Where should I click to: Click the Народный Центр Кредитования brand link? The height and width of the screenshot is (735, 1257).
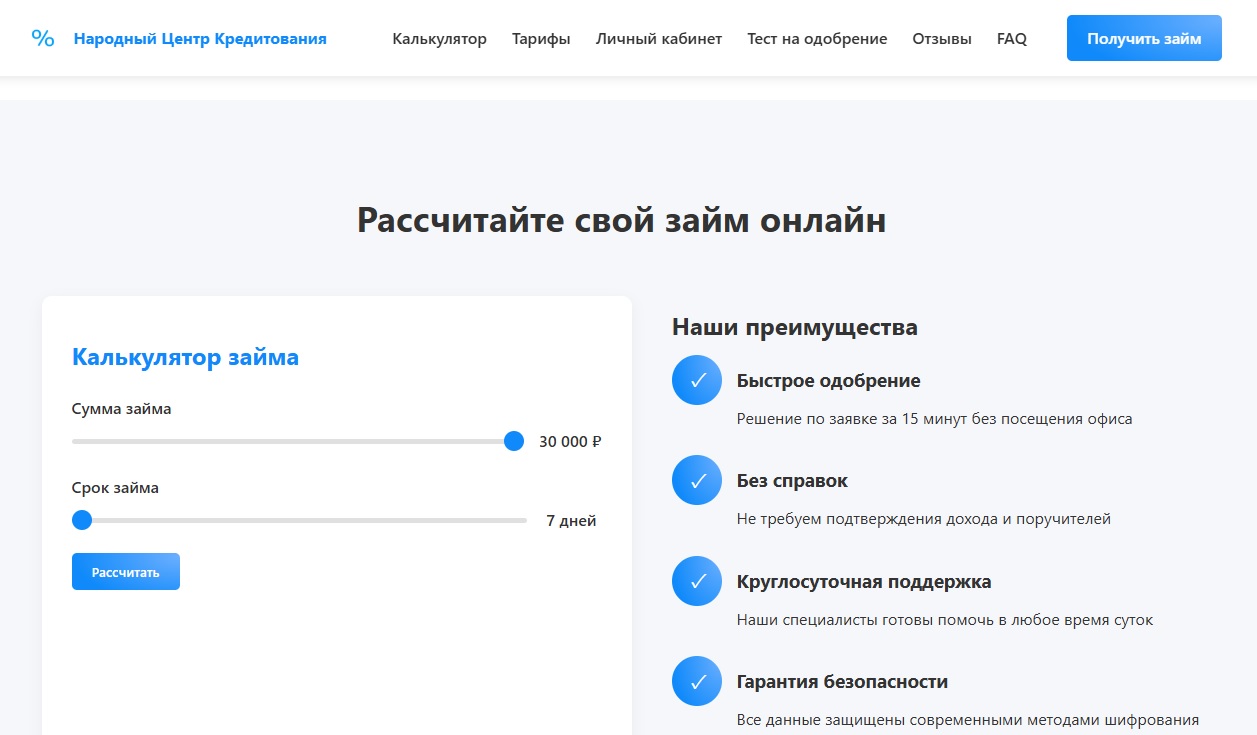(200, 39)
